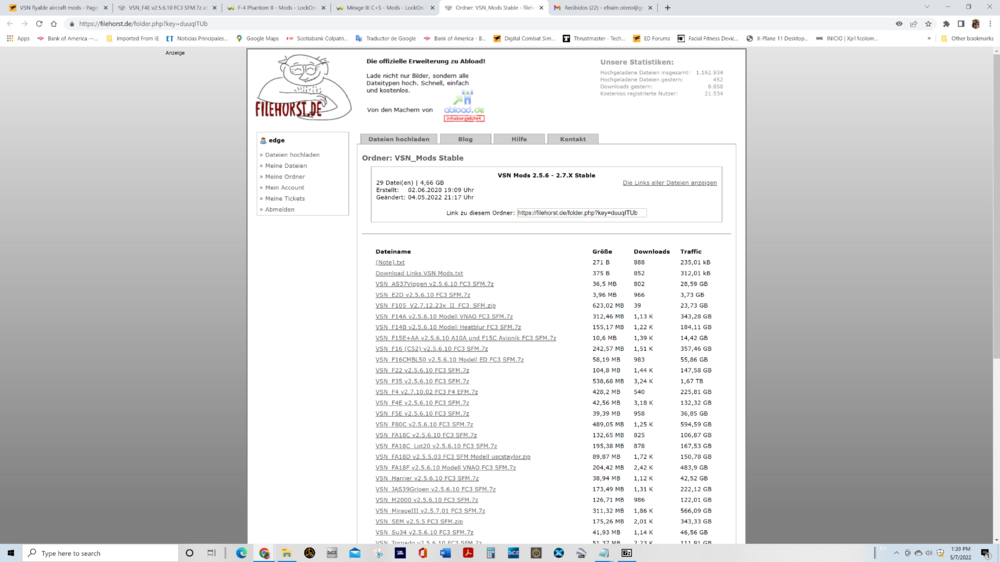Open the share page icon in address bar
This screenshot has width=1000, height=562.
tap(914, 24)
